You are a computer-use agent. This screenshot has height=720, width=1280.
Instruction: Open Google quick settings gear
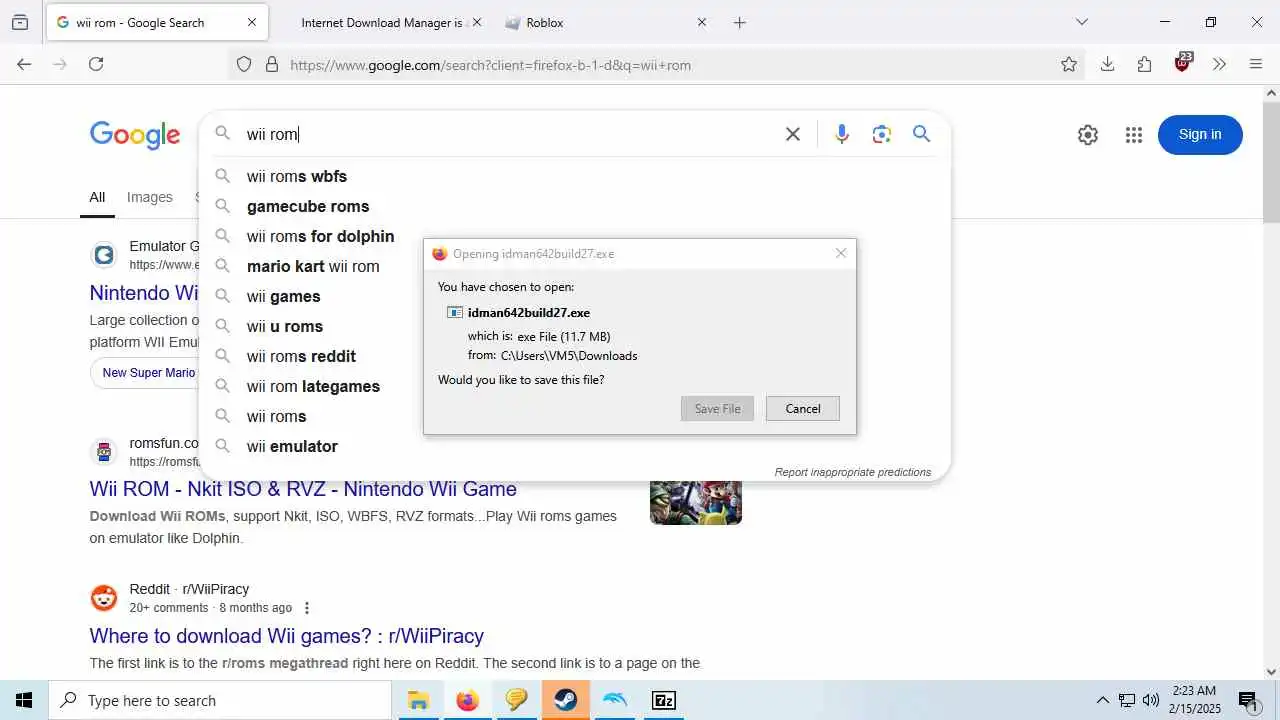coord(1088,135)
